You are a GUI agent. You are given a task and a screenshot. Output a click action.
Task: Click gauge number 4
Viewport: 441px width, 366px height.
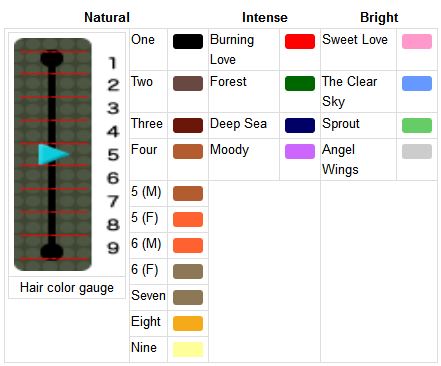point(113,132)
